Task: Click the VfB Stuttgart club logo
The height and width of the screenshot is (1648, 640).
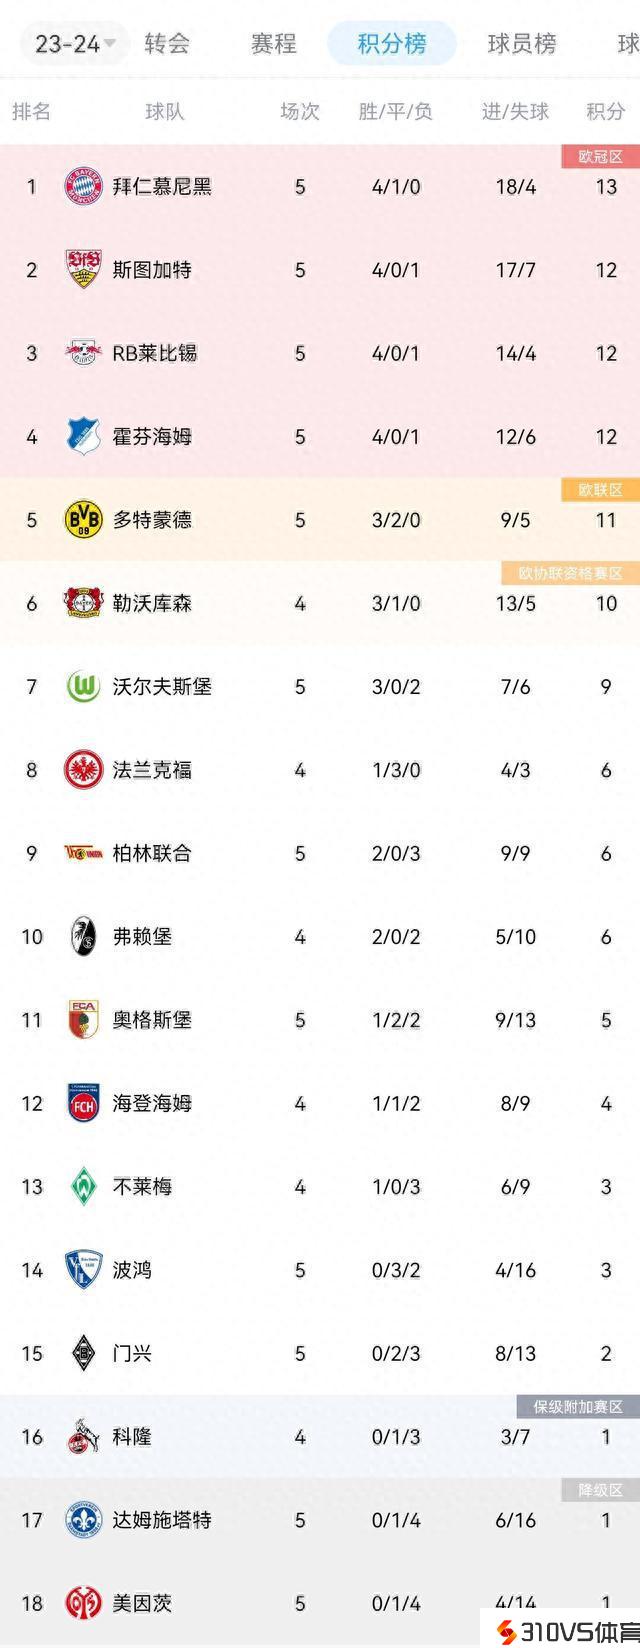Action: tap(83, 270)
